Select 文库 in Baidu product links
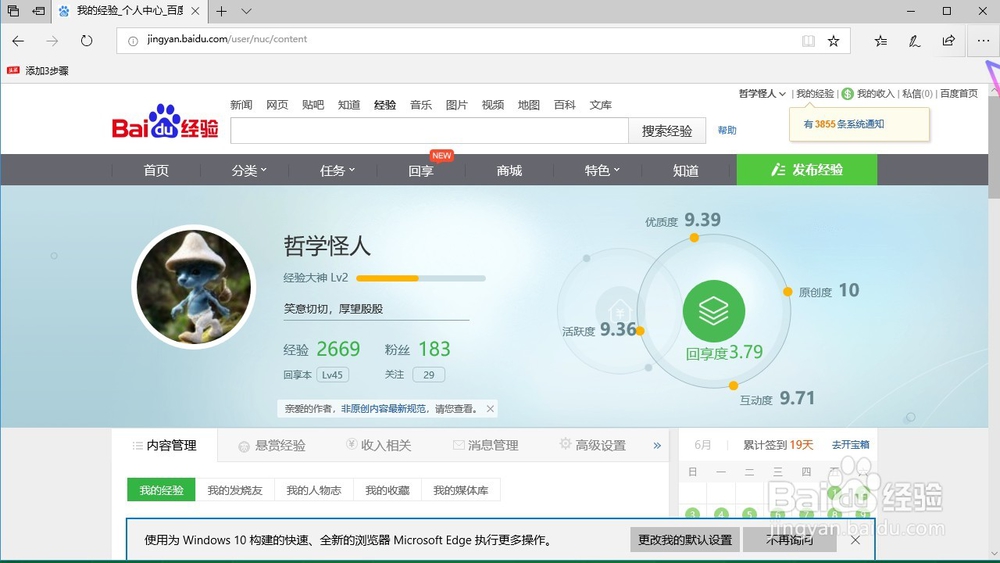This screenshot has width=1000, height=563. 600,105
